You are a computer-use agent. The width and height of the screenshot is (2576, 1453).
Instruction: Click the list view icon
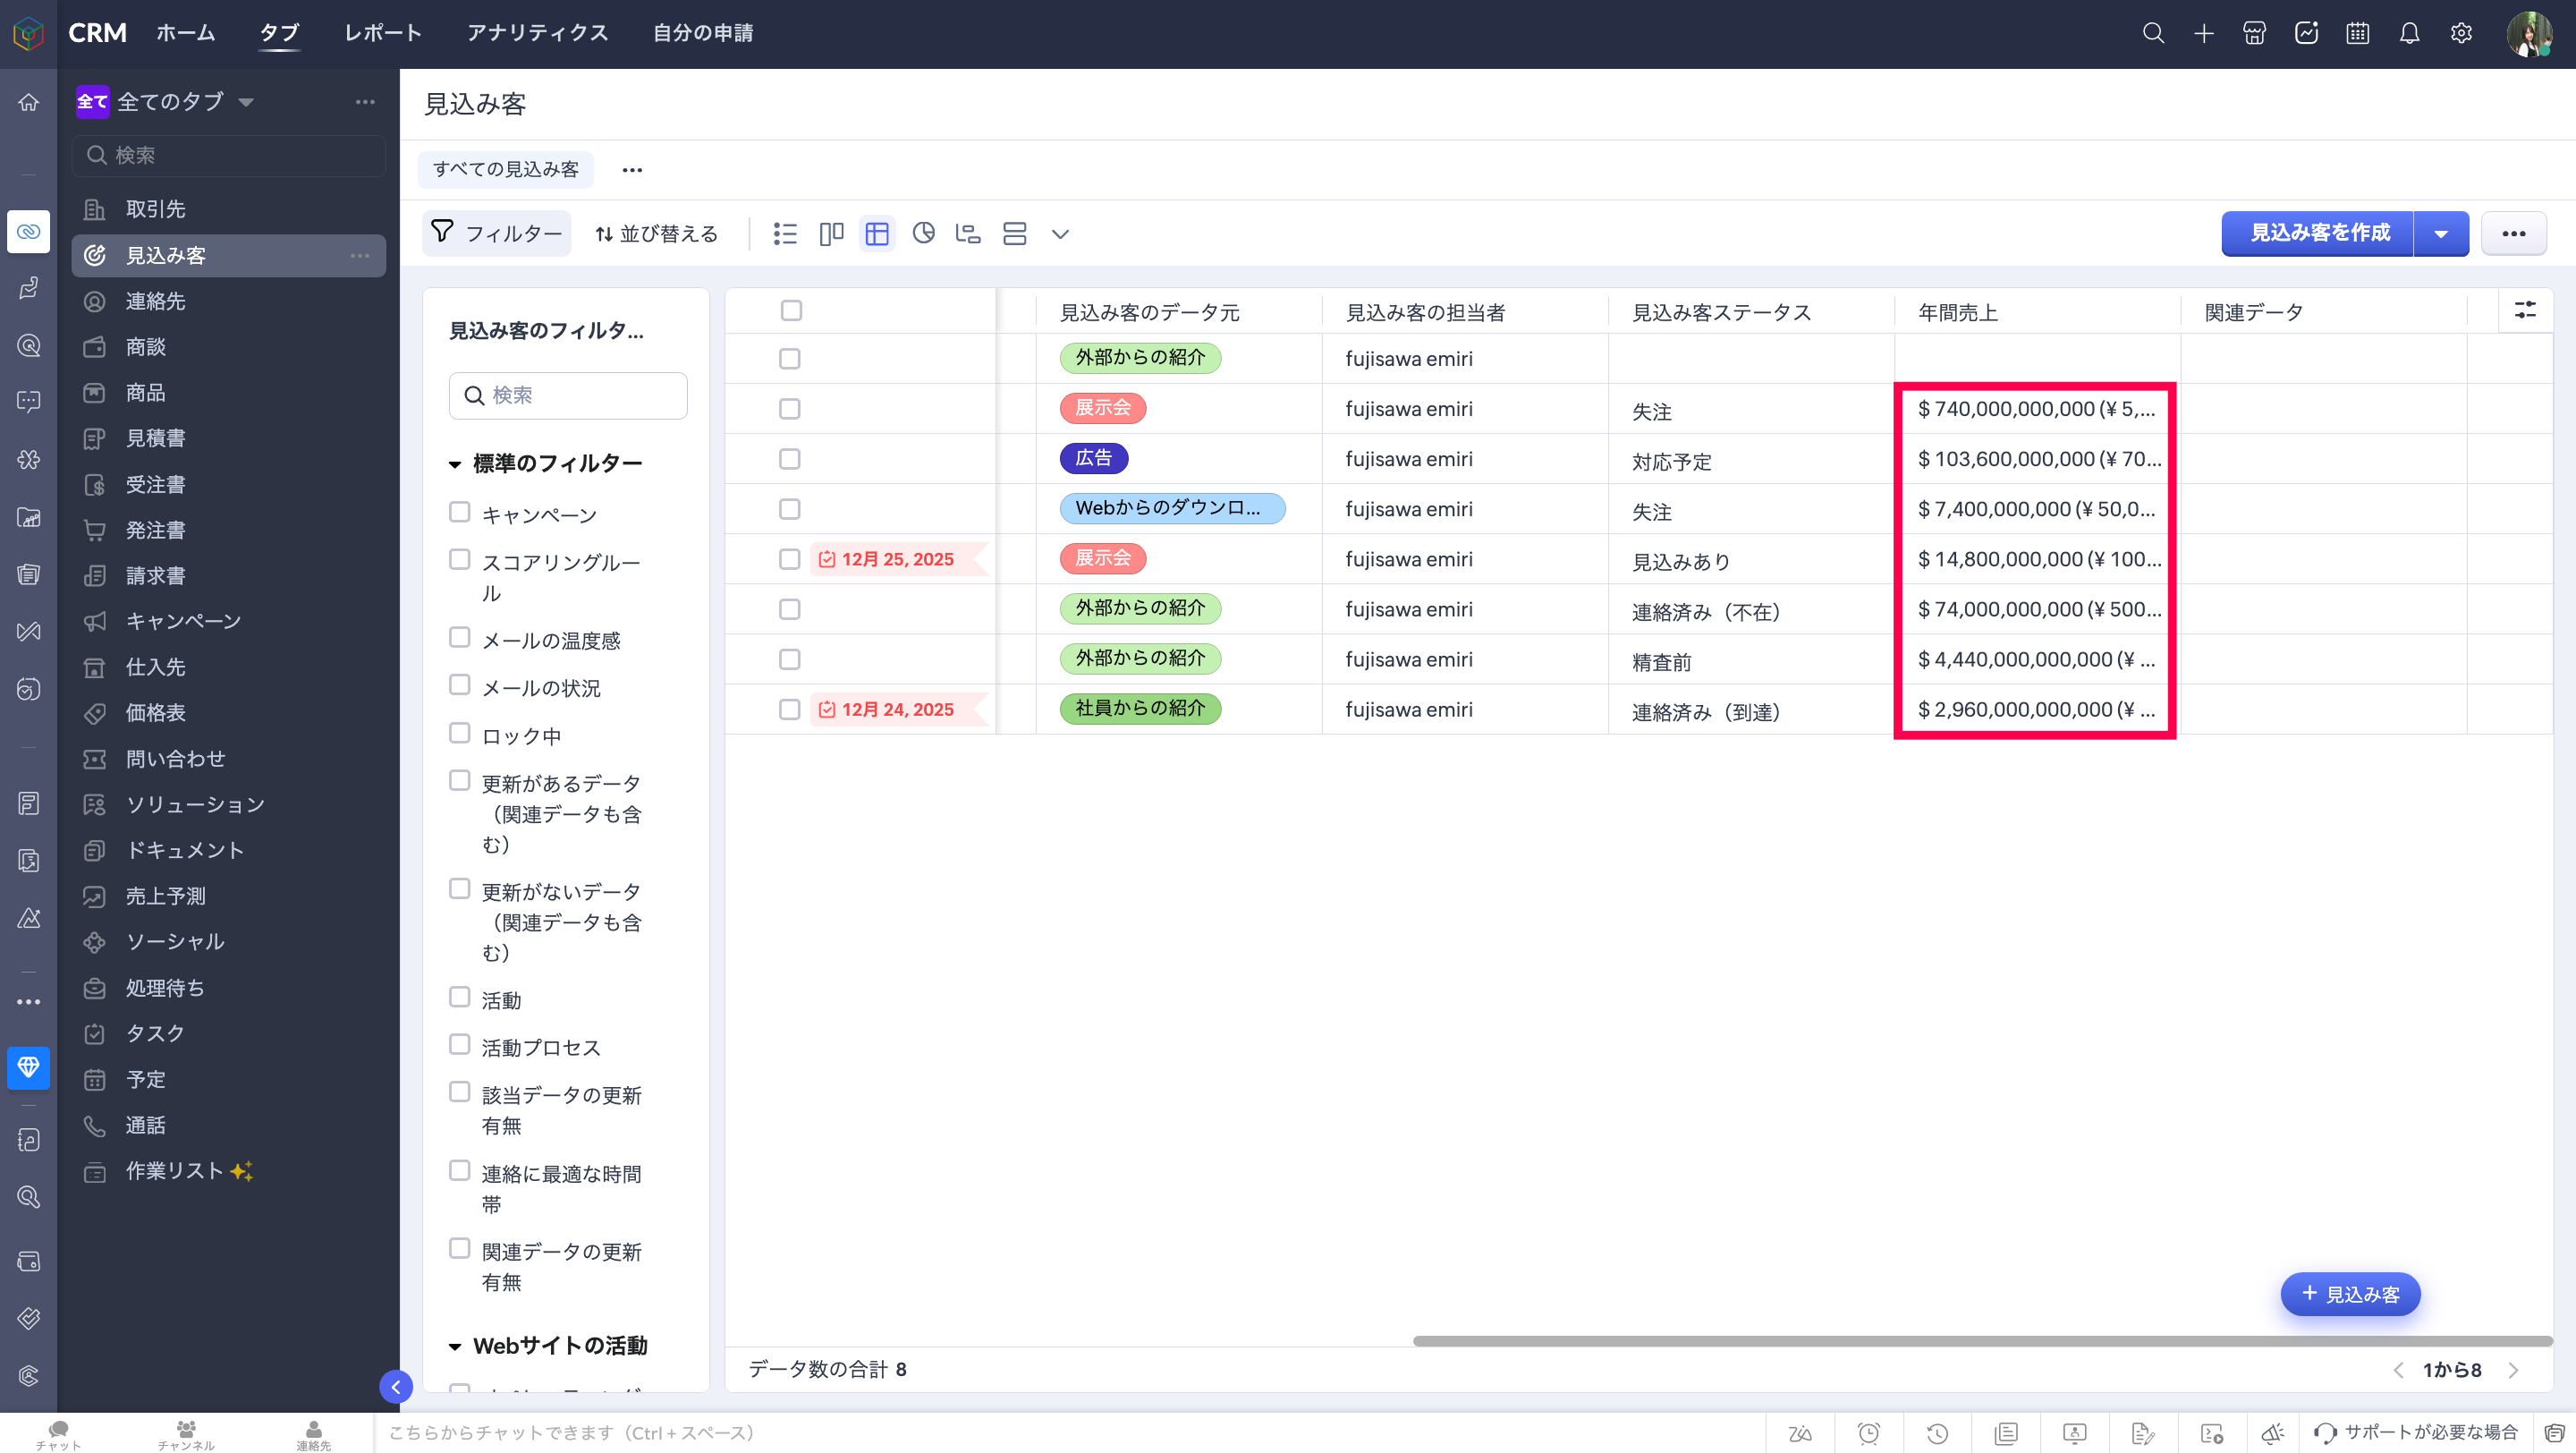point(785,234)
